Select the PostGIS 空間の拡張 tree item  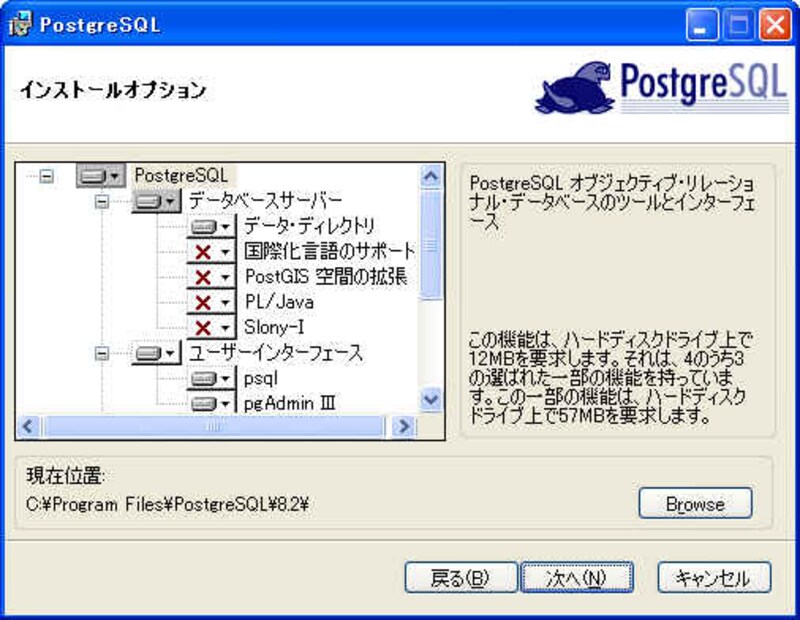click(326, 277)
